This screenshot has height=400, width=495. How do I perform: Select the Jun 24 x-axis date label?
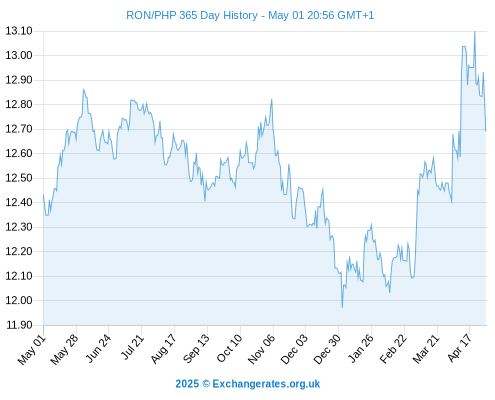click(98, 348)
